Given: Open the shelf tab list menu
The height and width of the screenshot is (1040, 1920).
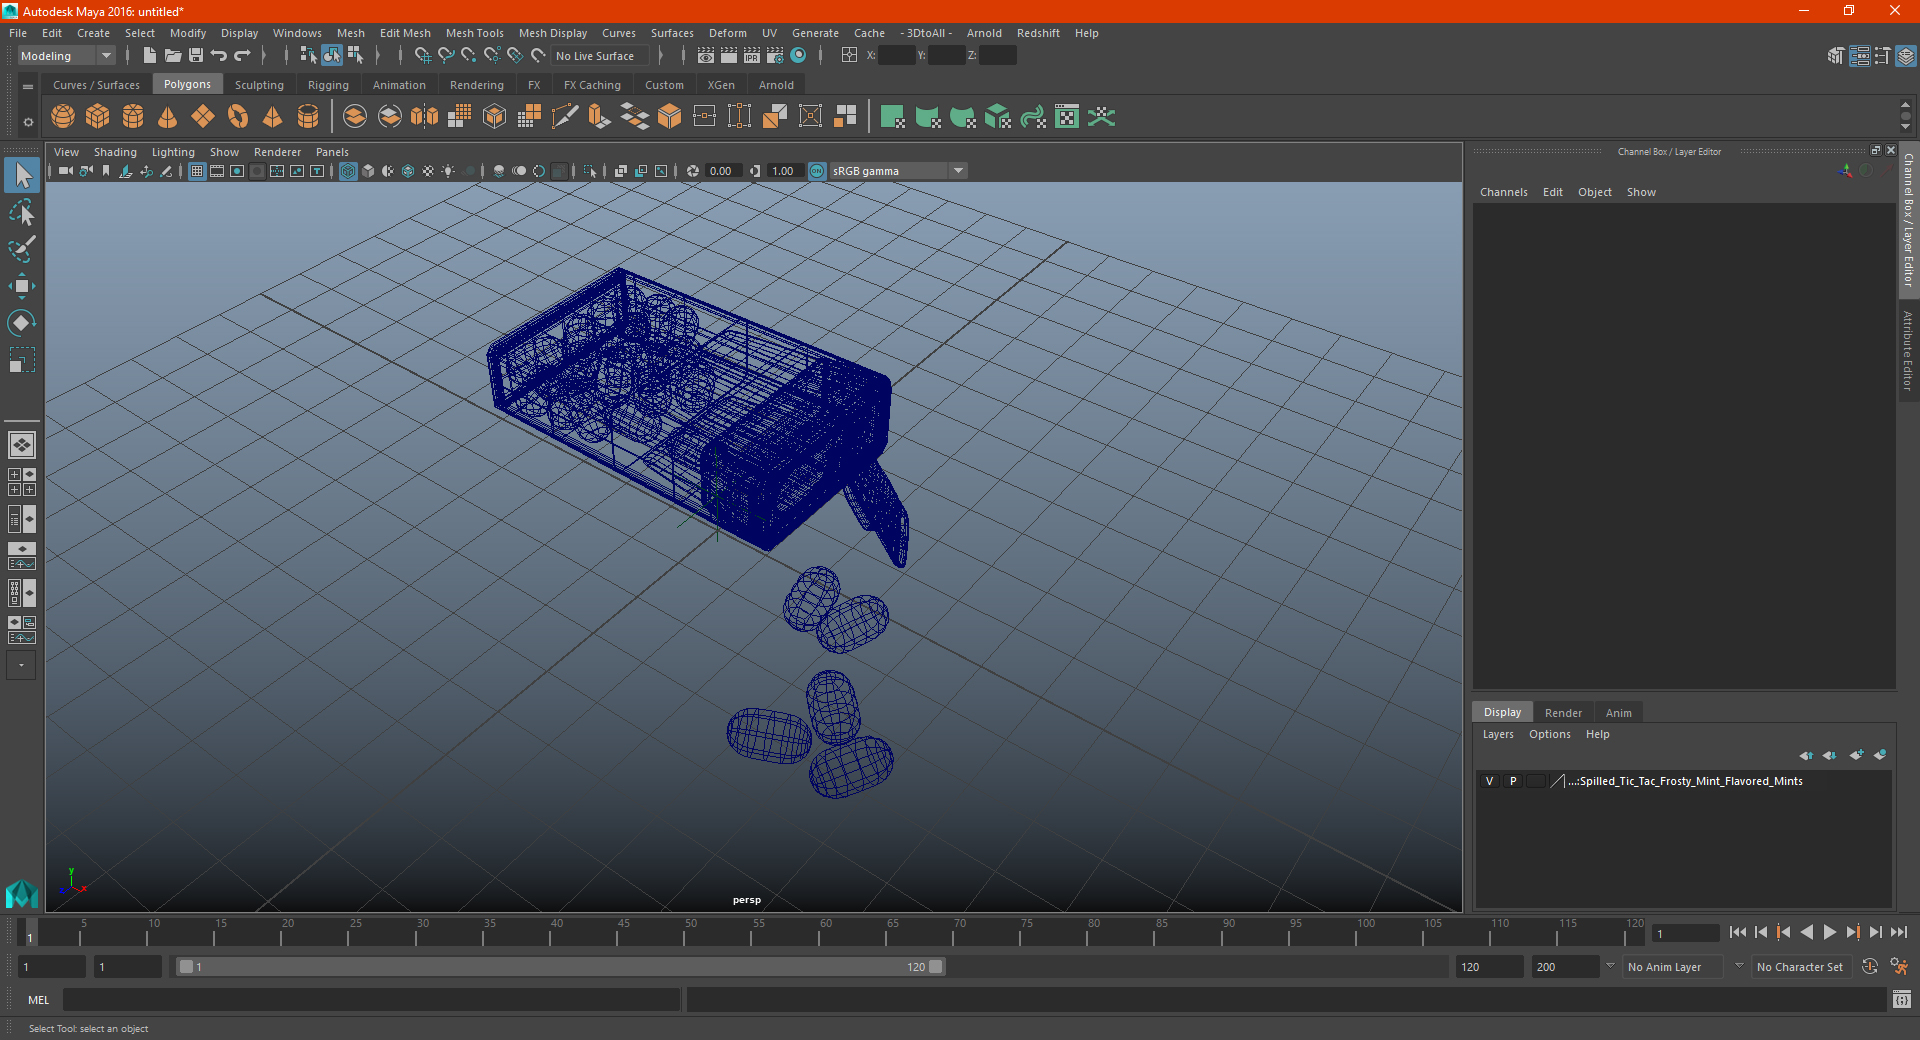Looking at the screenshot, I should point(28,86).
